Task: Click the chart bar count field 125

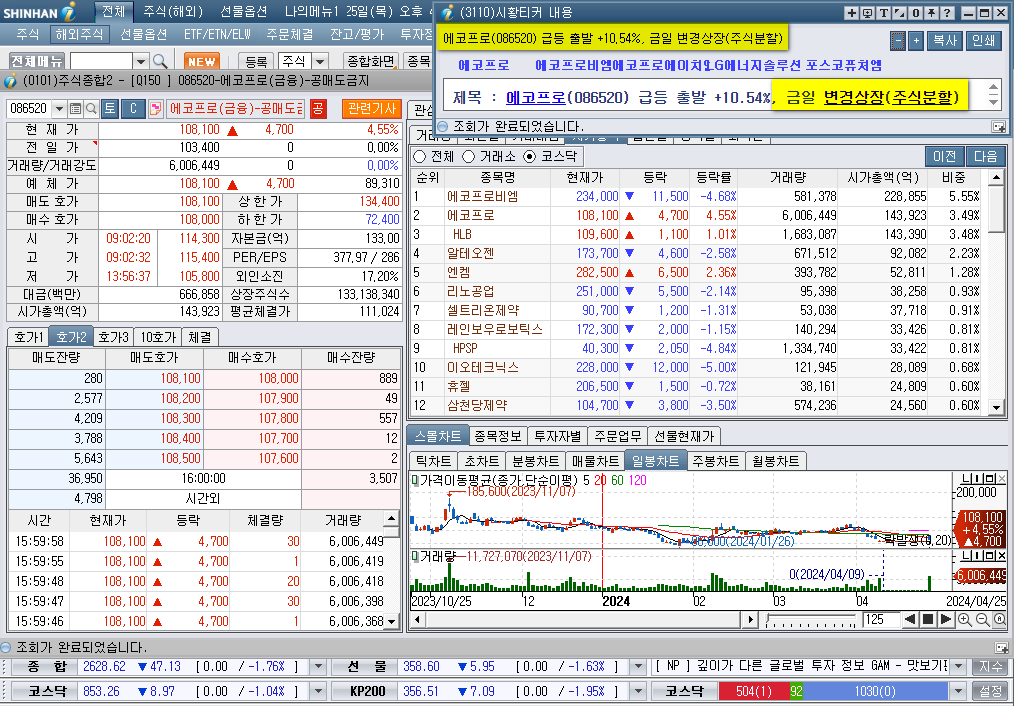Action: (880, 620)
